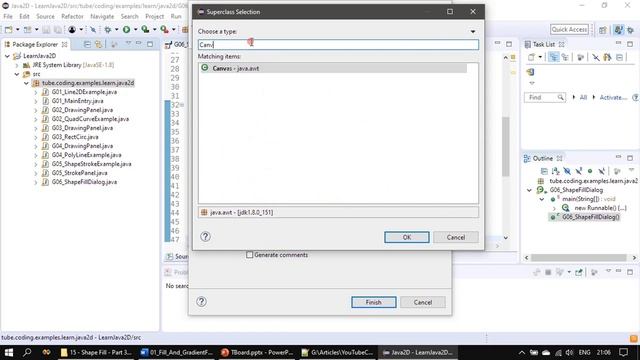Viewport: 640px width, 360px height.
Task: Click the Outline horizontal scrollbar
Action: tap(578, 258)
